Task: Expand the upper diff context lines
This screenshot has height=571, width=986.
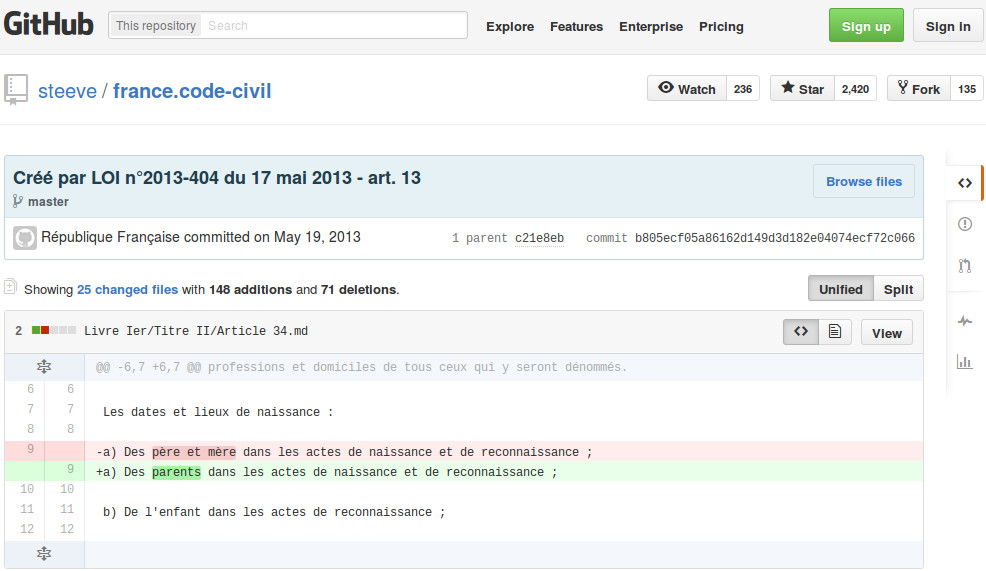Action: (44, 367)
